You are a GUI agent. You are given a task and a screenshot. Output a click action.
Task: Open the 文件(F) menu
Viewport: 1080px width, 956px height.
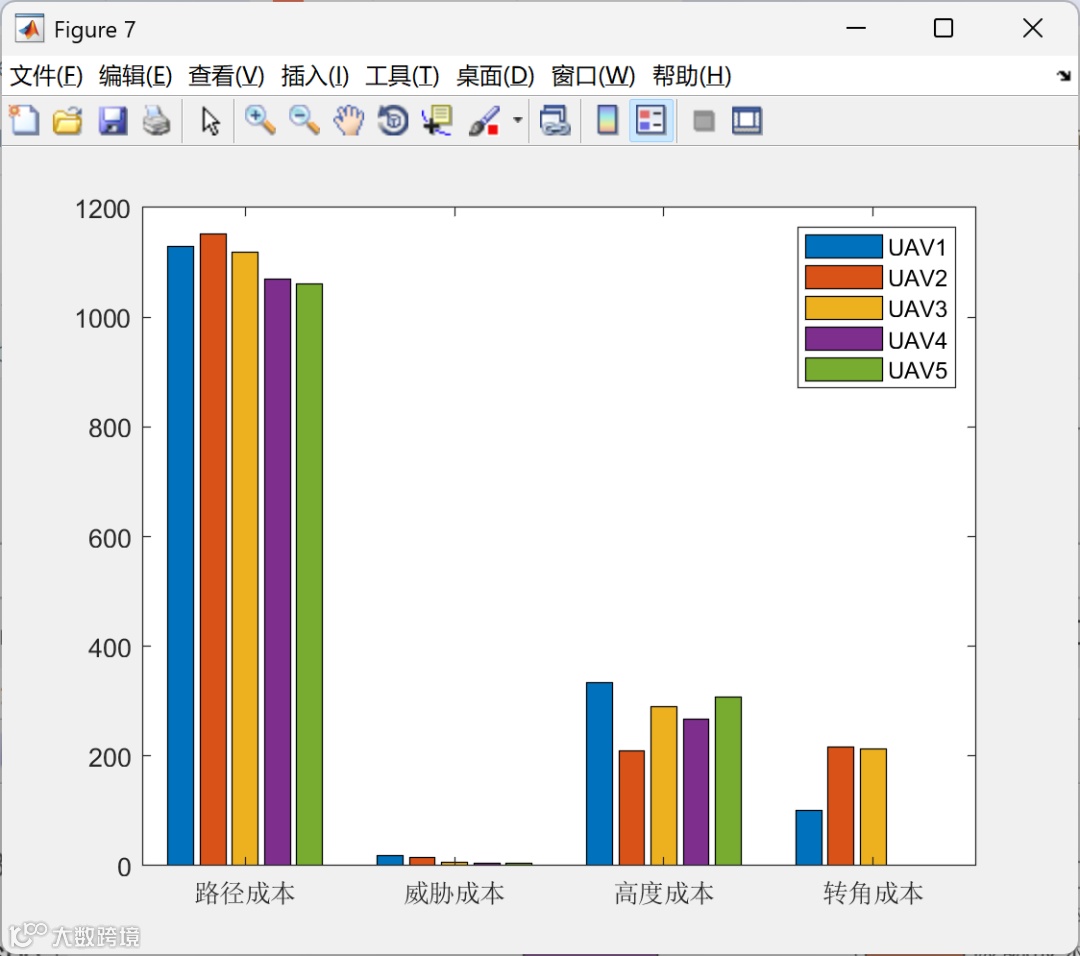point(46,75)
